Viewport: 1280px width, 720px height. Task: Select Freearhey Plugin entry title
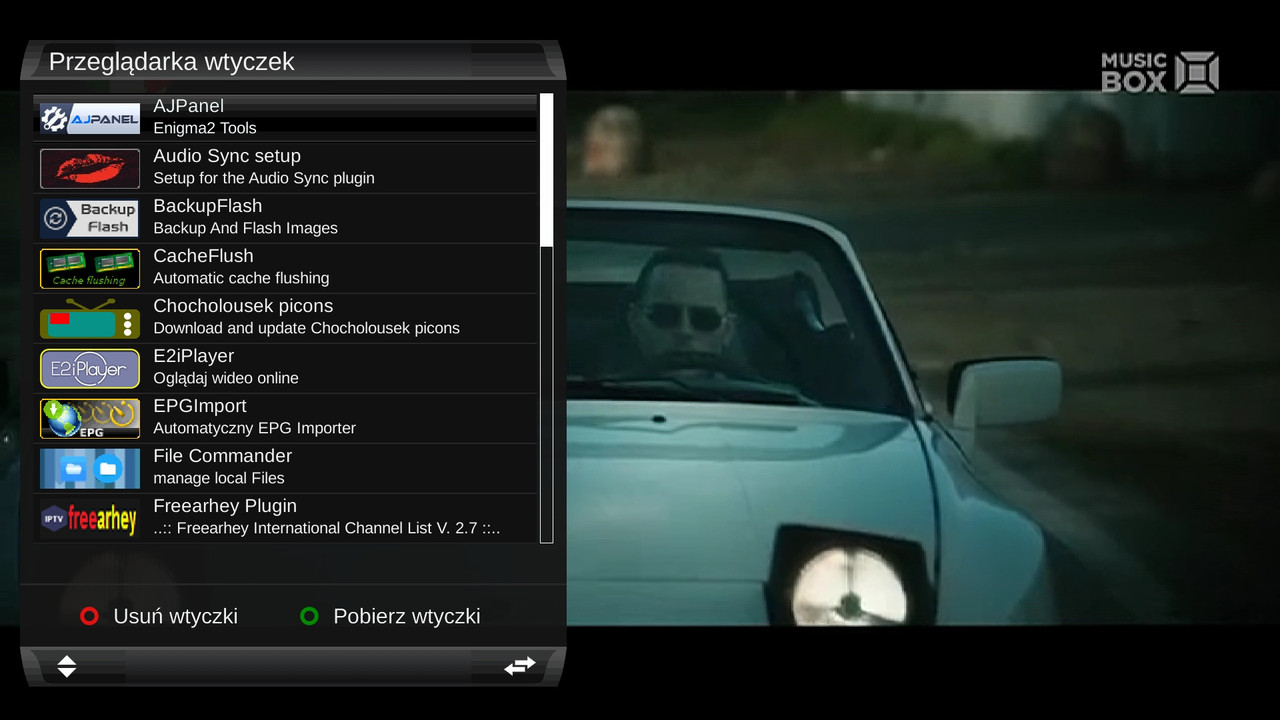coord(225,506)
